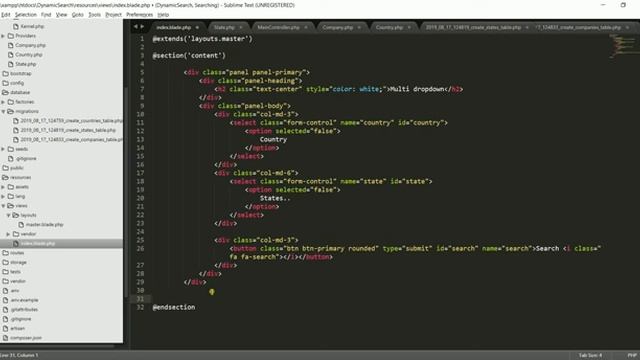
Task: Open create_states_table.php in the sidebar
Action: pyautogui.click(x=68, y=130)
